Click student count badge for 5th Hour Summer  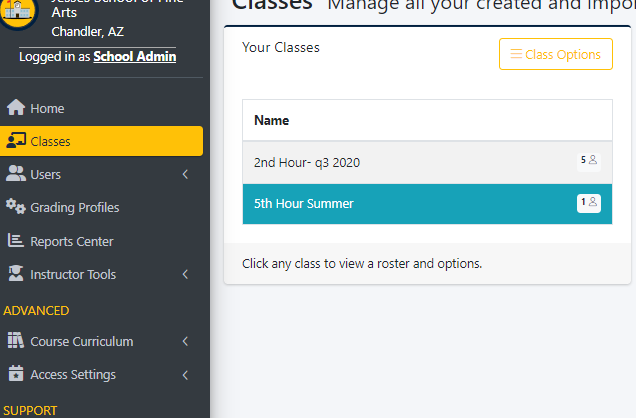(589, 203)
